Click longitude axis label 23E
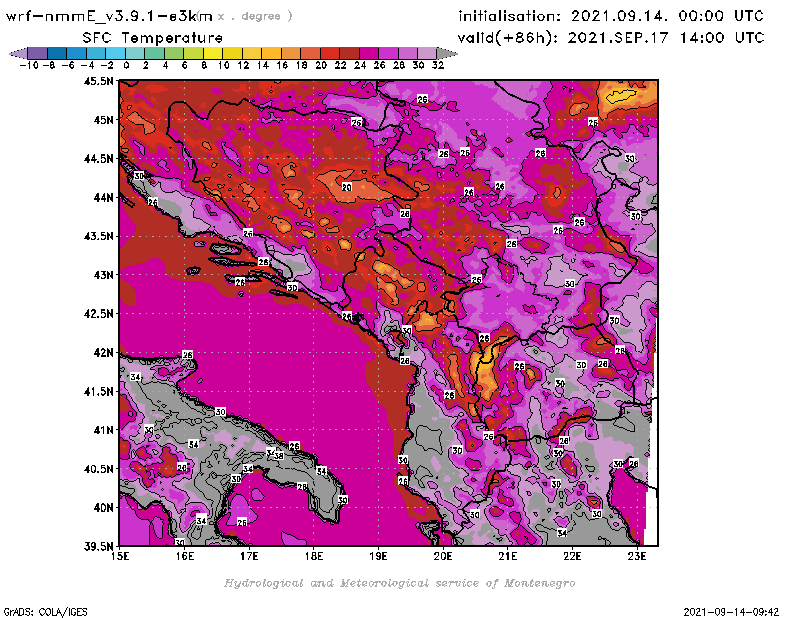Screen dimensions: 800x618 637,556
